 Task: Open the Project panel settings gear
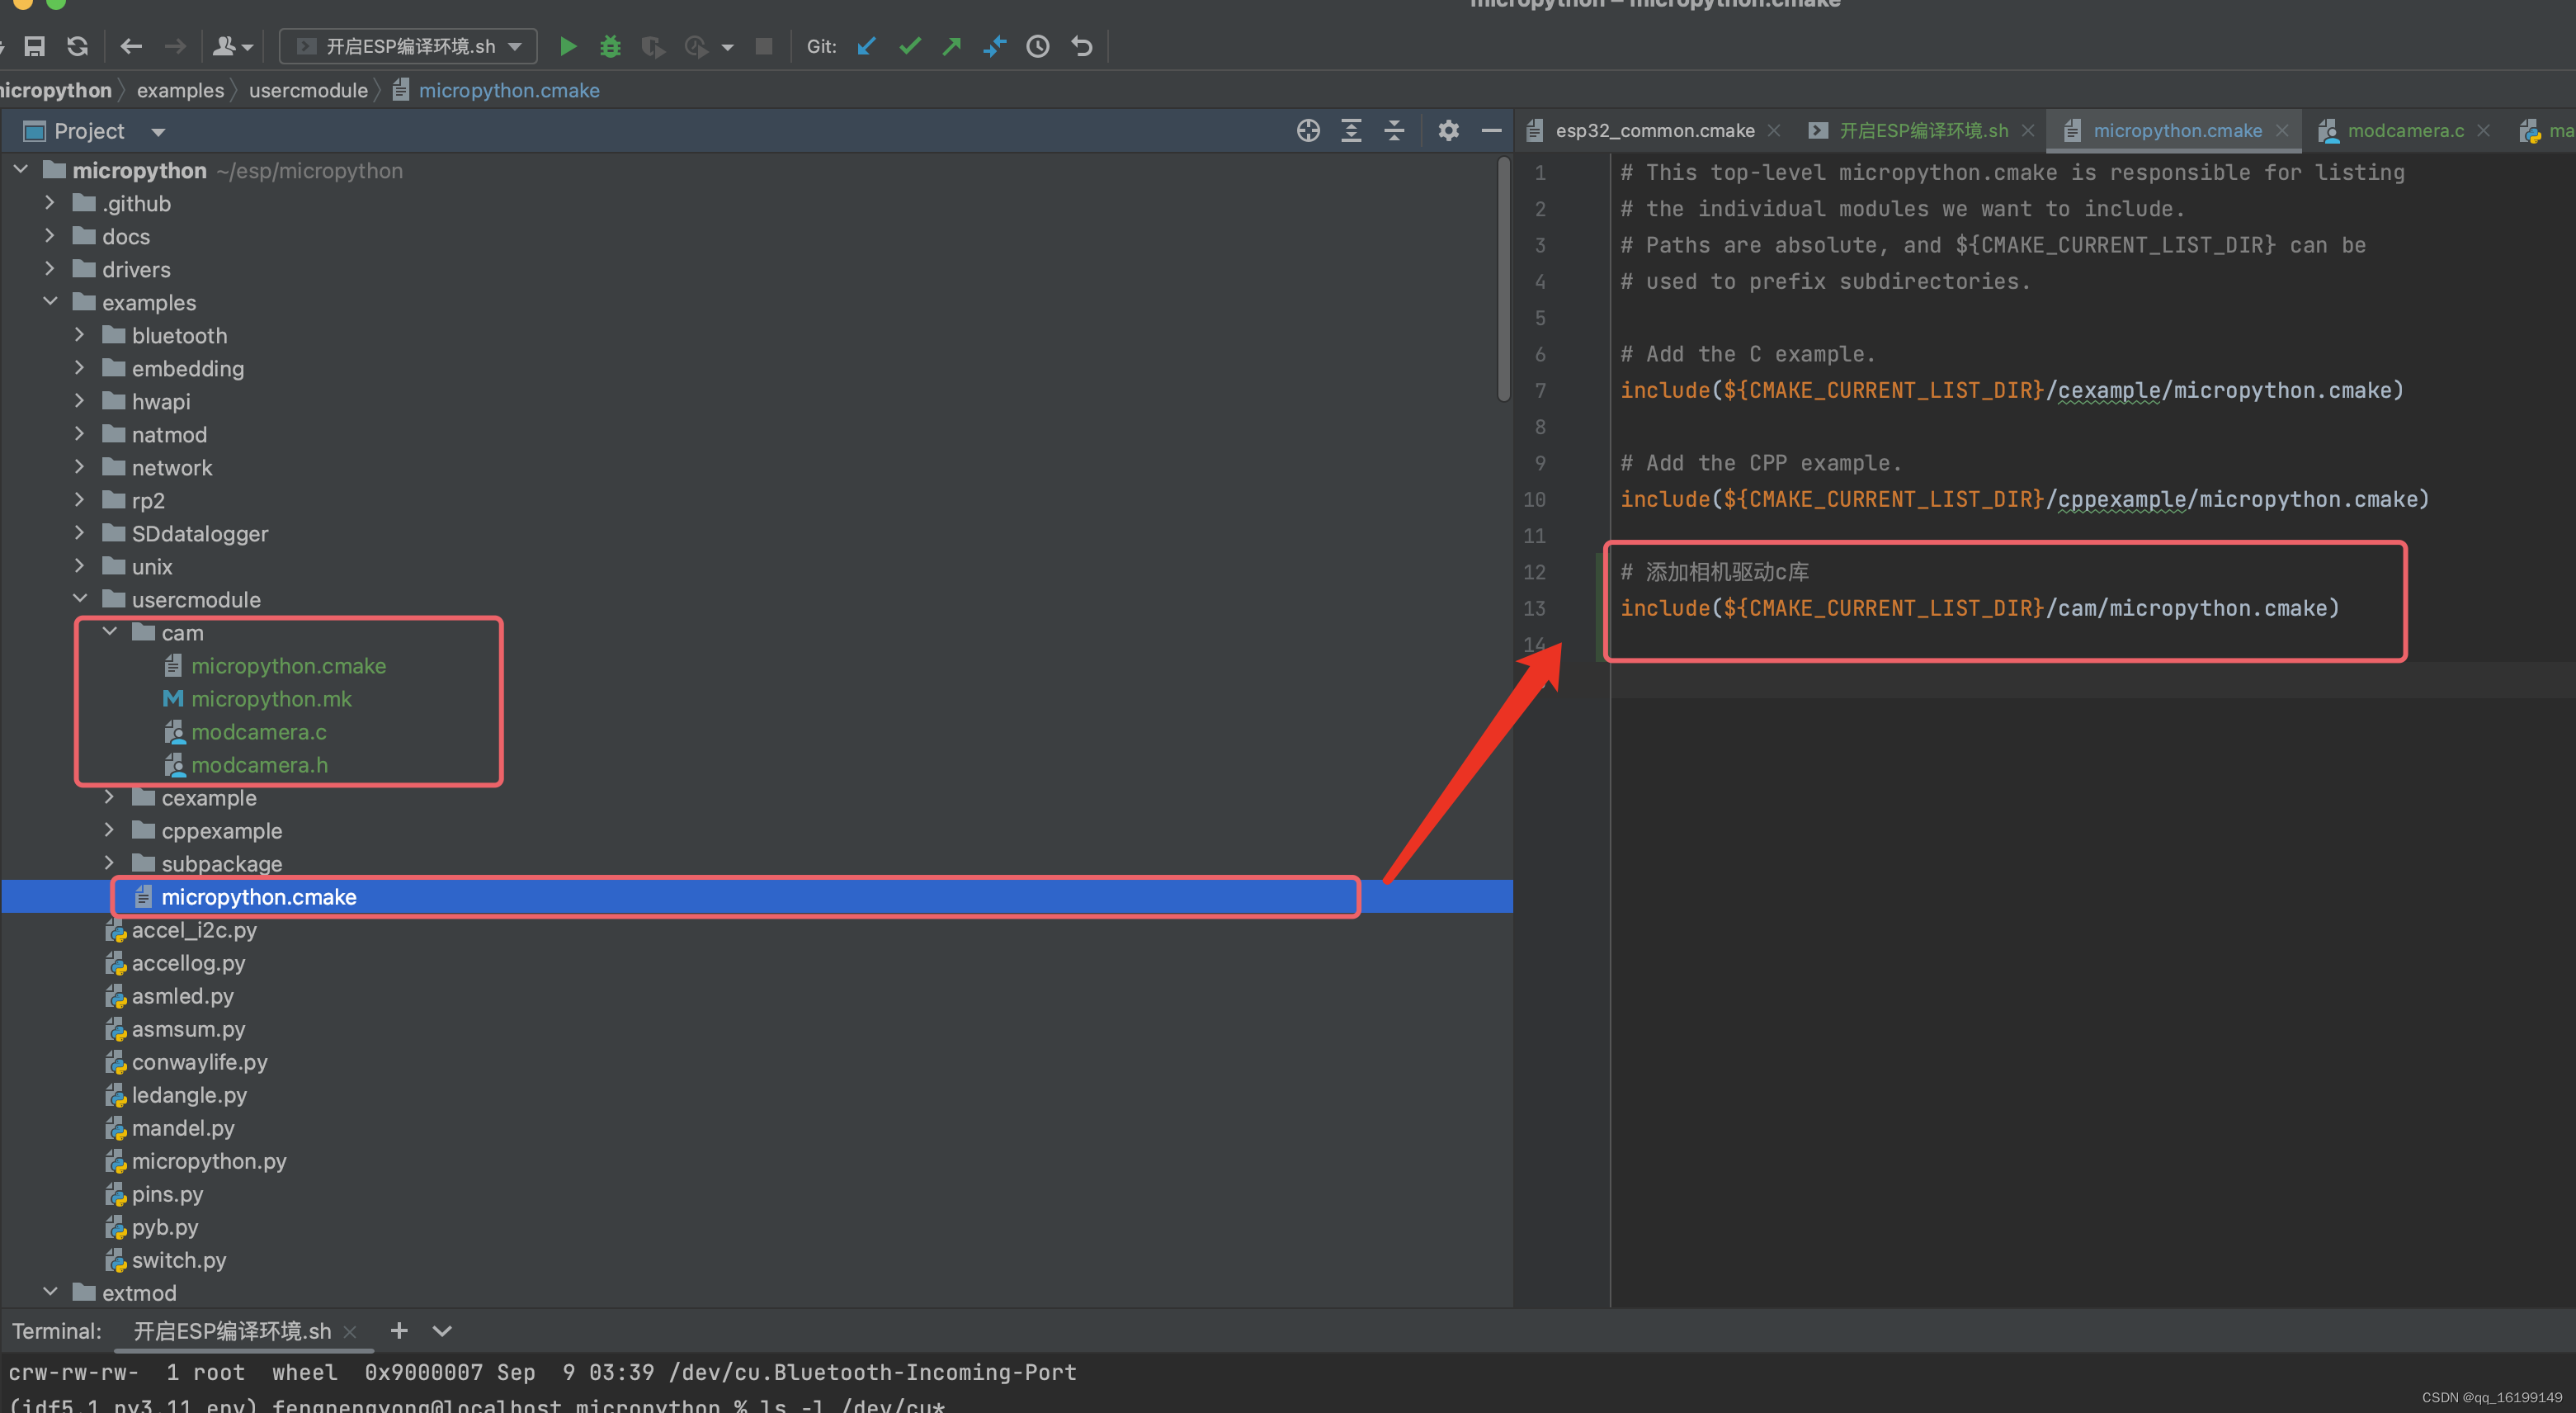coord(1447,130)
